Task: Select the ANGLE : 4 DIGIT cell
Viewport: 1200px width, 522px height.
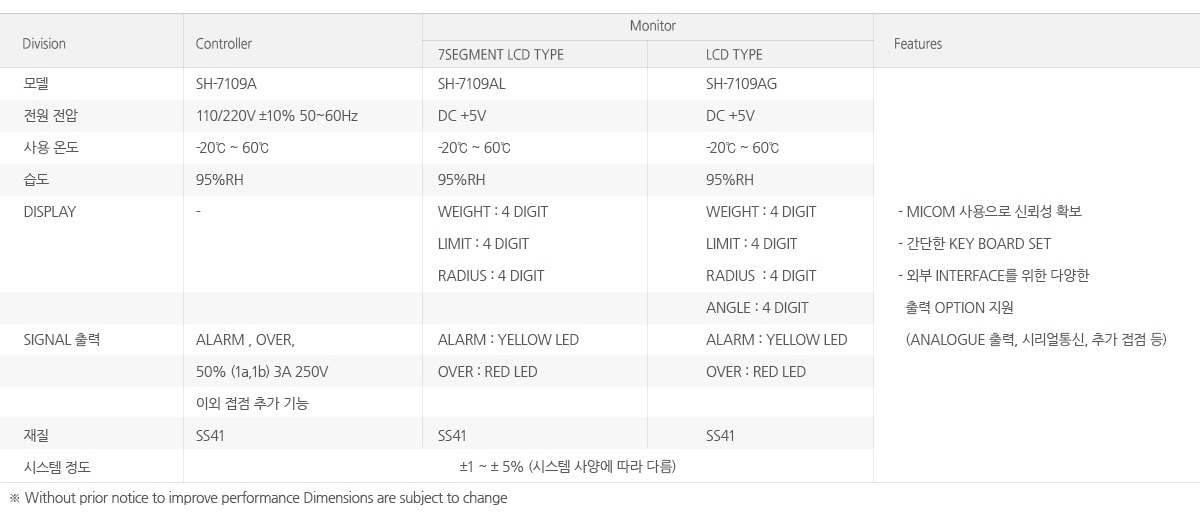Action: (757, 308)
